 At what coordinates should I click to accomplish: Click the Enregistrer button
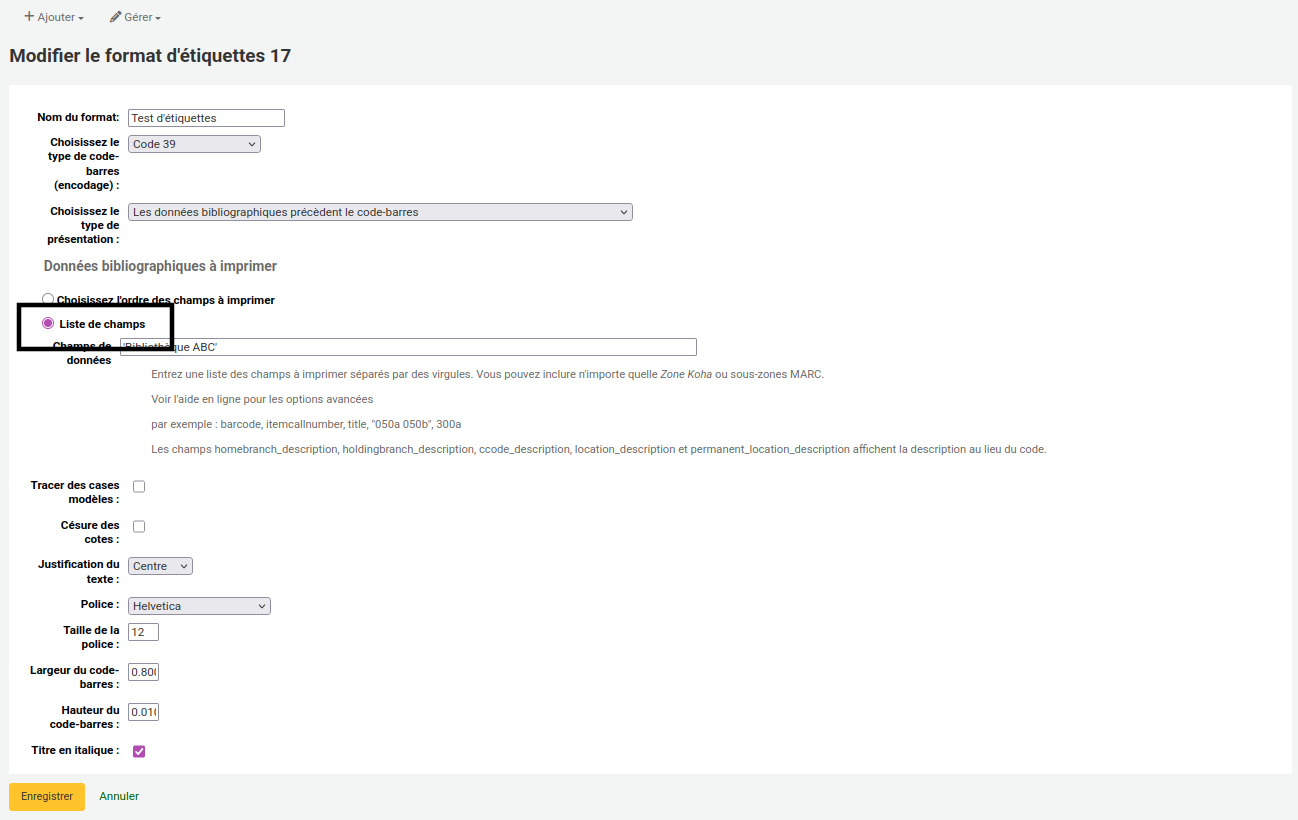click(x=47, y=797)
